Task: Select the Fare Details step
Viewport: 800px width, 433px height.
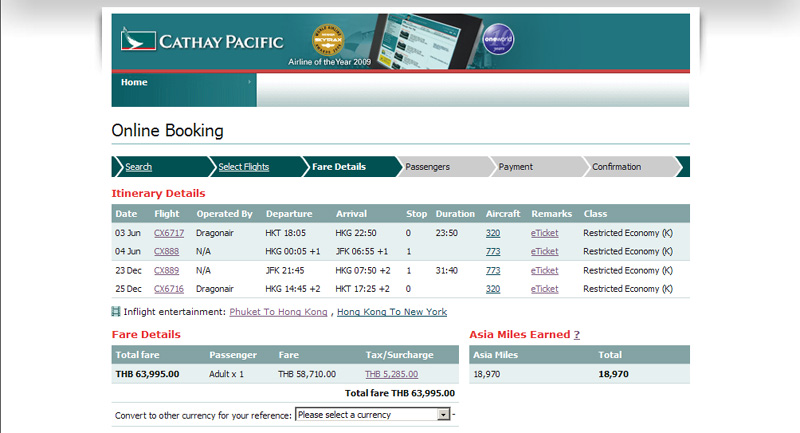Action: click(x=339, y=167)
